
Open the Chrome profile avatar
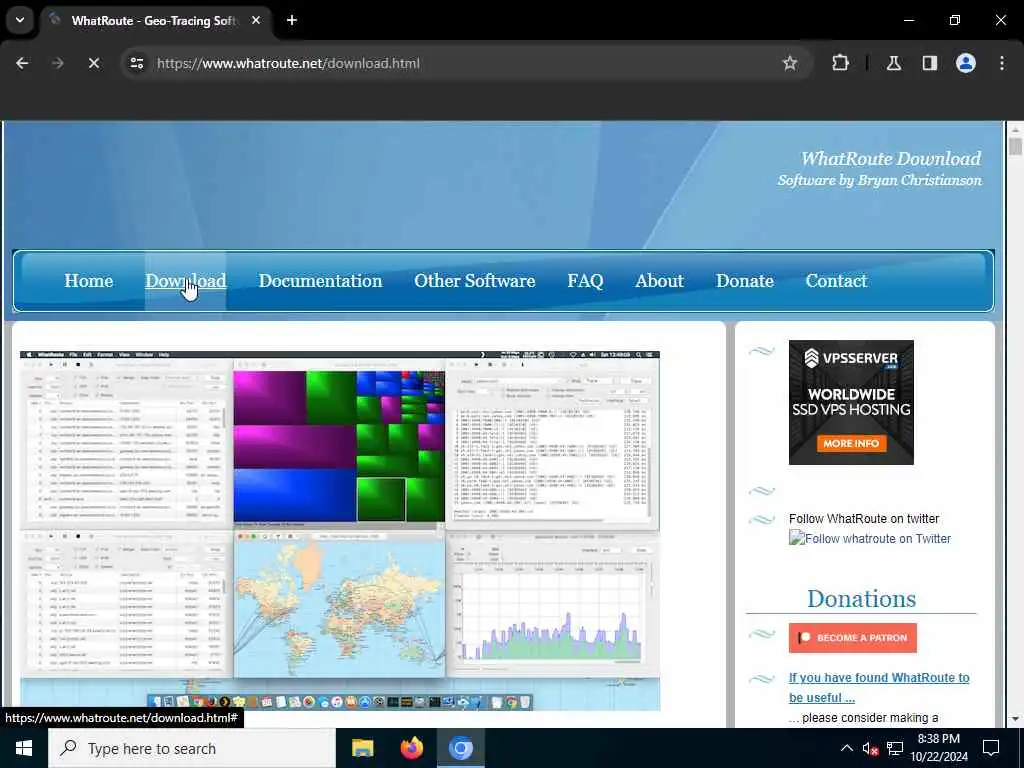pos(965,63)
